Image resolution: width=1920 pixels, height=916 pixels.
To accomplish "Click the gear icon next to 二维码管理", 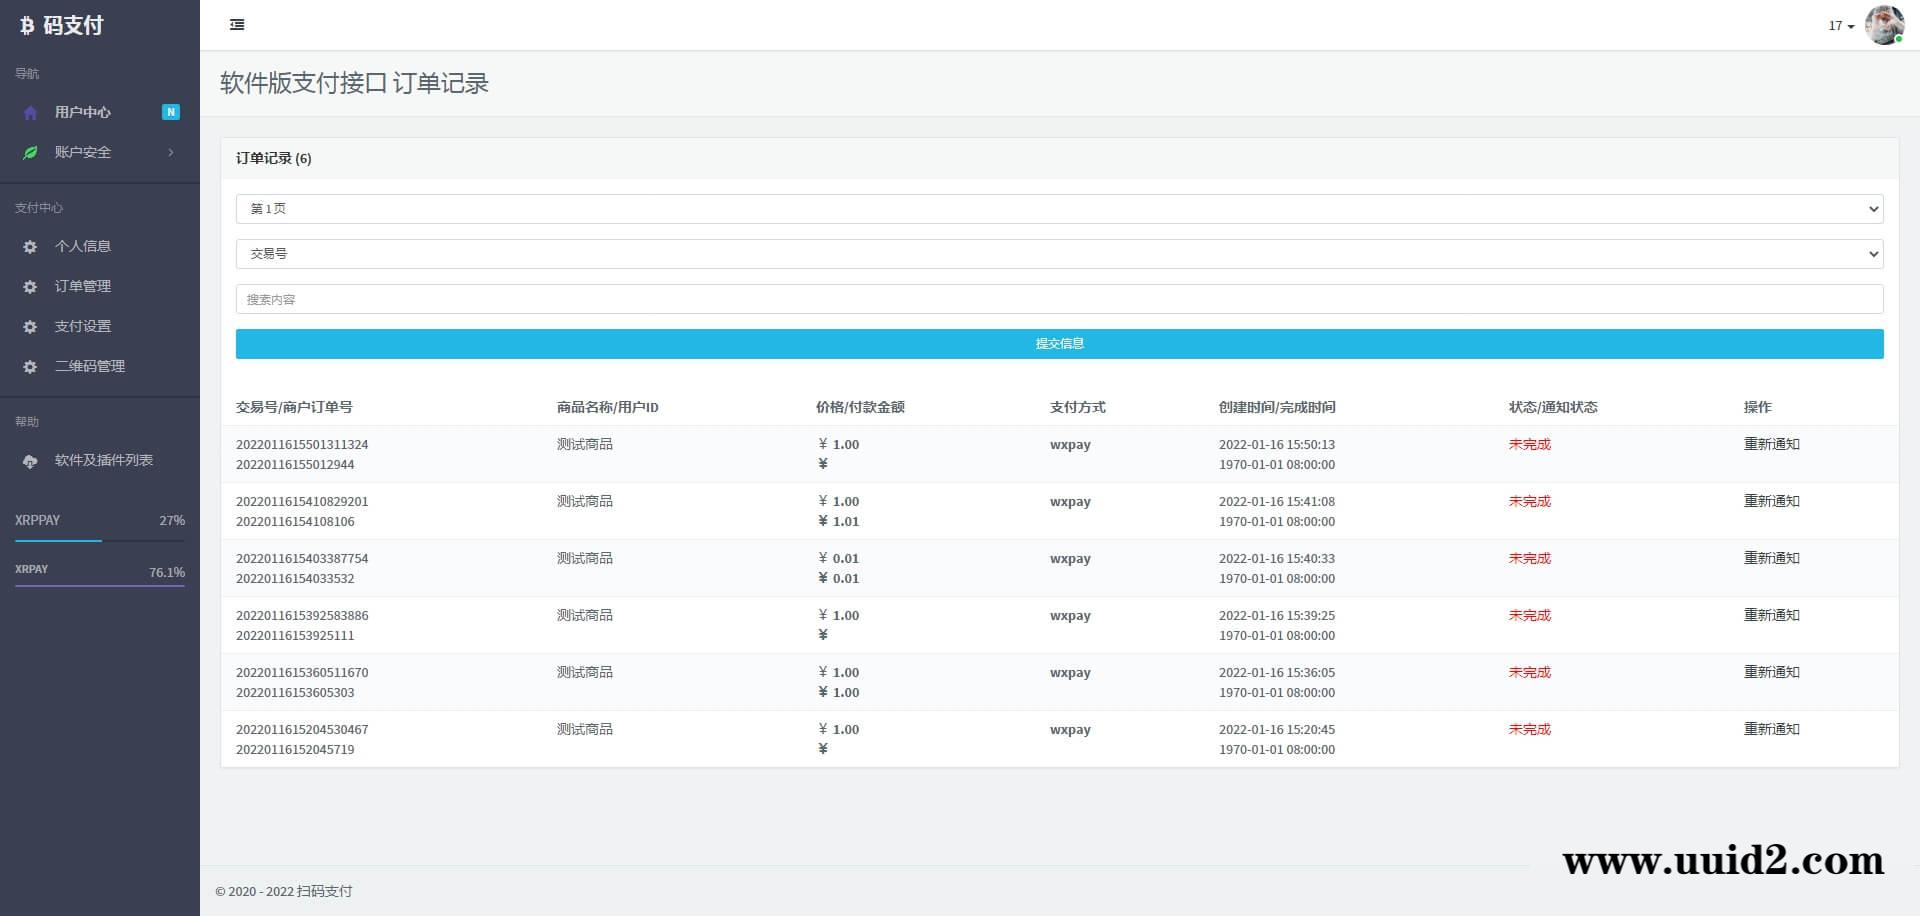I will click(x=30, y=367).
